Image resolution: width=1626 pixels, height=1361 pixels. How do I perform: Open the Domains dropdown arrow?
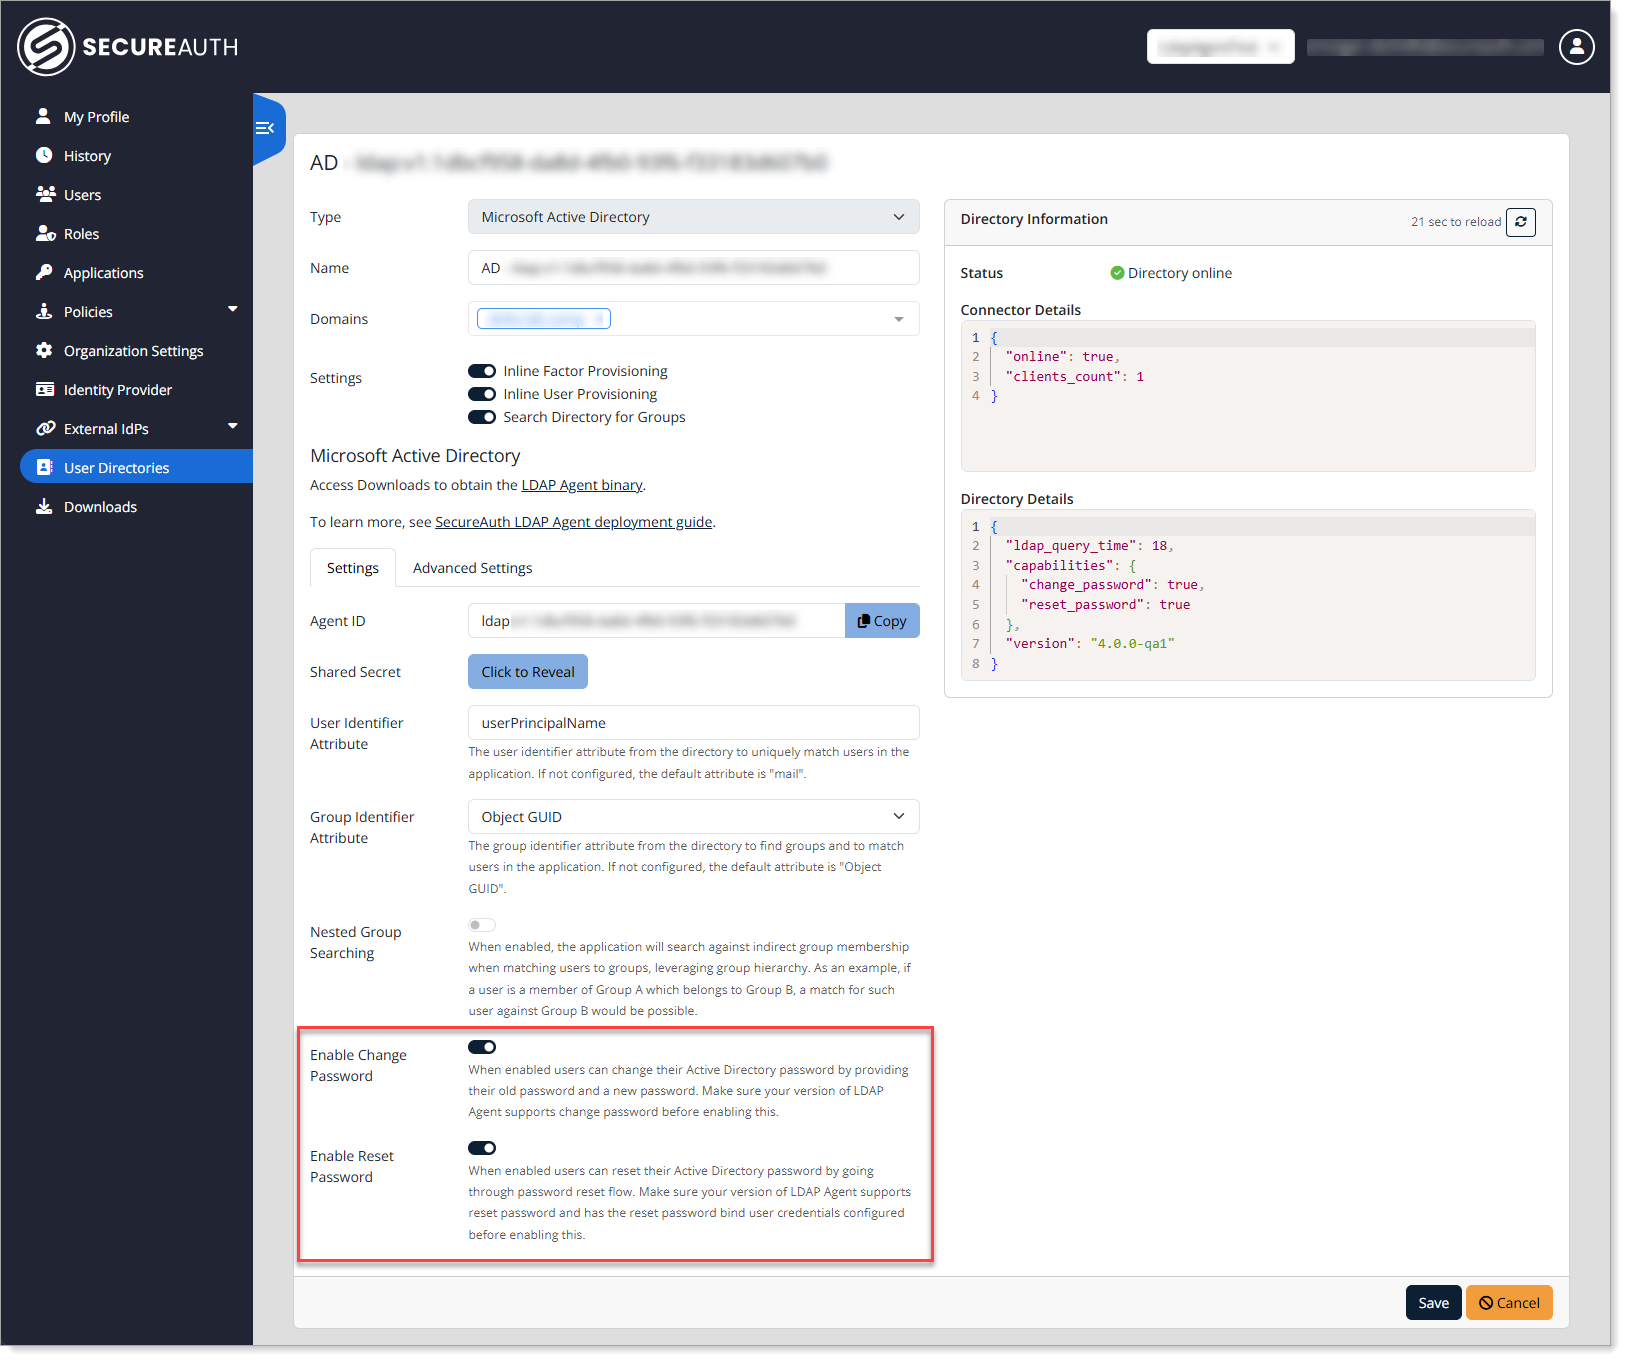click(x=899, y=319)
